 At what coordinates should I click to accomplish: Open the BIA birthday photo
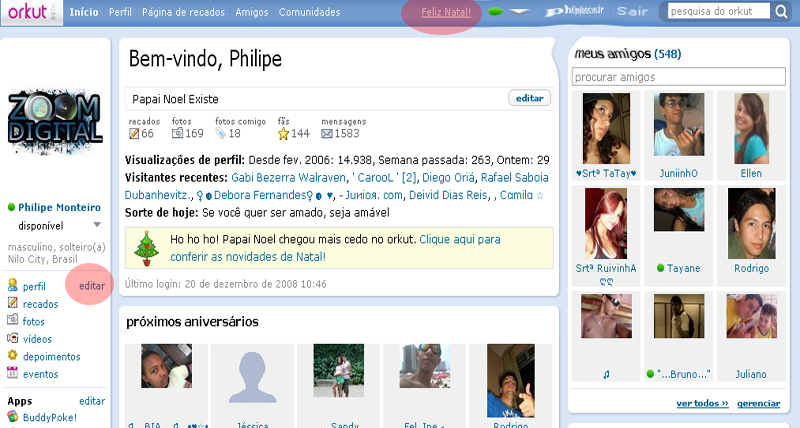(166, 366)
